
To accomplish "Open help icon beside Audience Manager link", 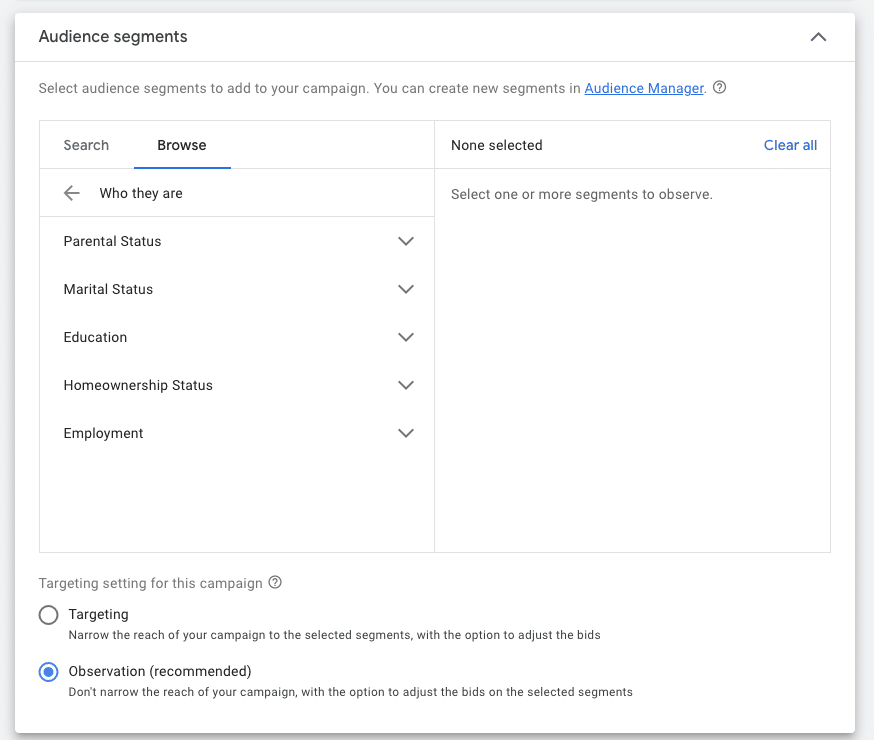I will click(x=720, y=87).
